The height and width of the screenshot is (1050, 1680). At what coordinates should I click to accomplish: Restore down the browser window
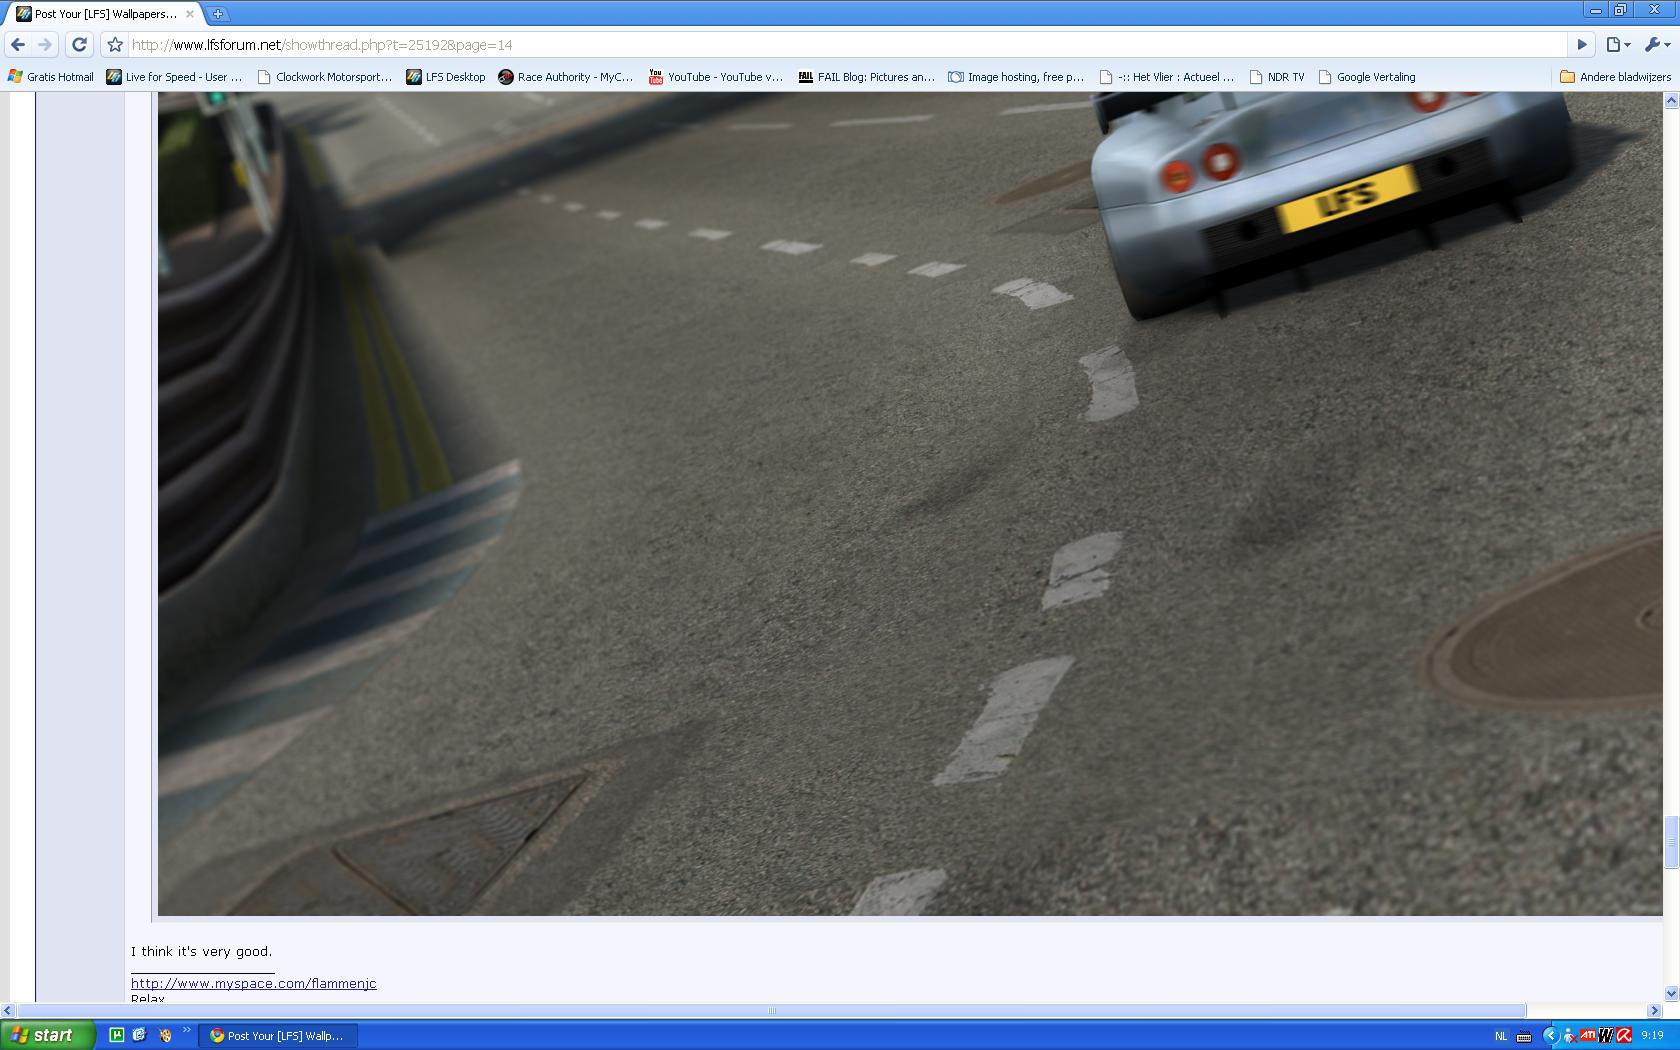click(x=1620, y=10)
